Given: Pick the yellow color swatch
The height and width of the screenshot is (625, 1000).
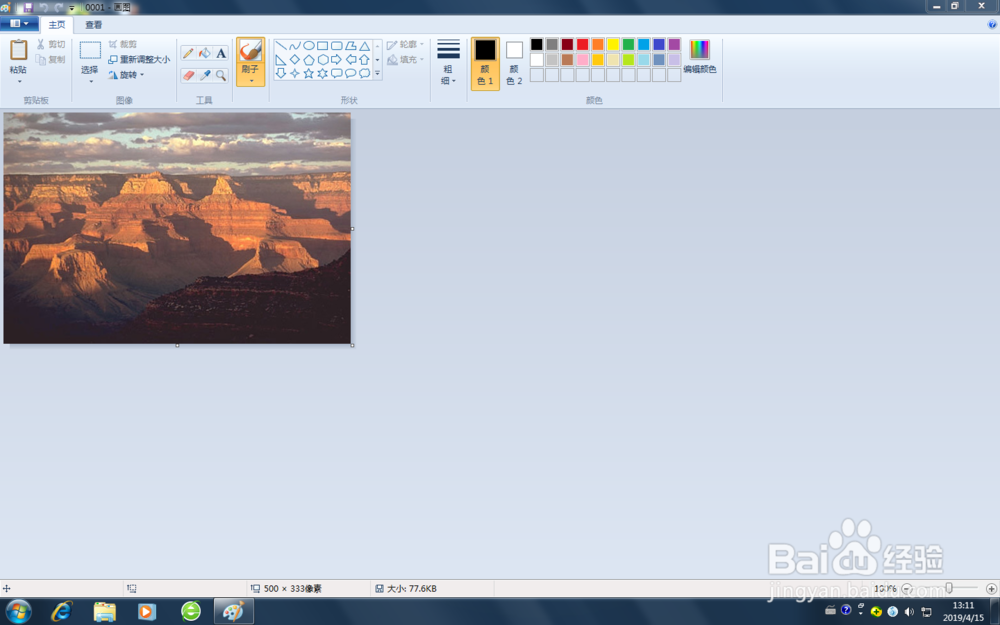Looking at the screenshot, I should click(613, 44).
